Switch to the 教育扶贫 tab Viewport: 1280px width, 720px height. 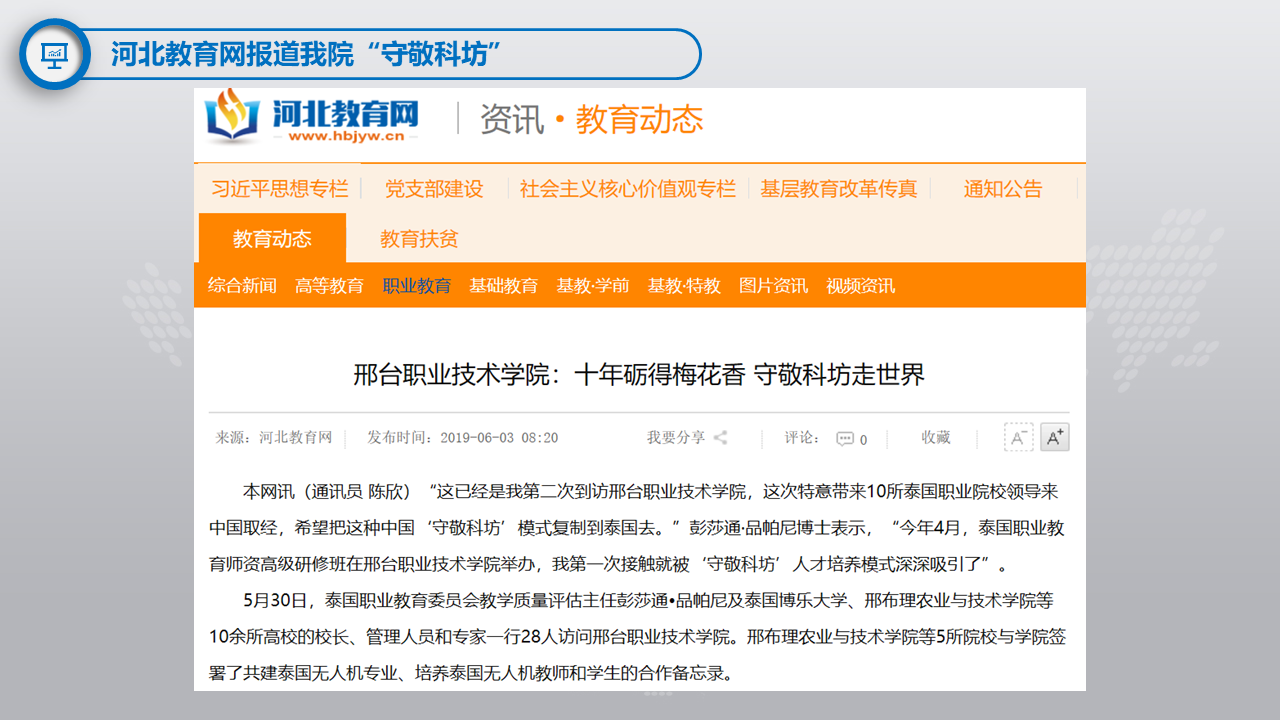[419, 239]
